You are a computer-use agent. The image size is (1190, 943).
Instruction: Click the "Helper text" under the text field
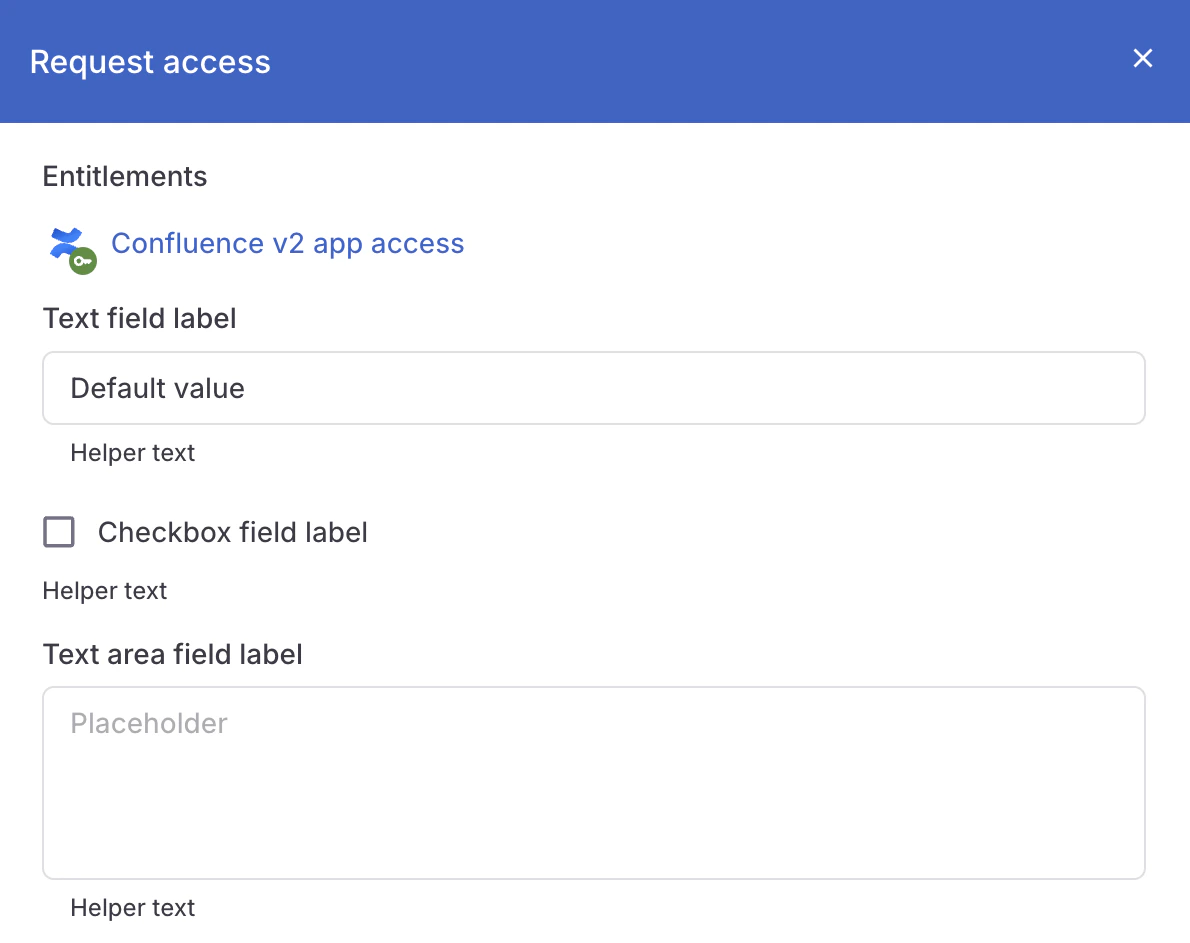133,452
